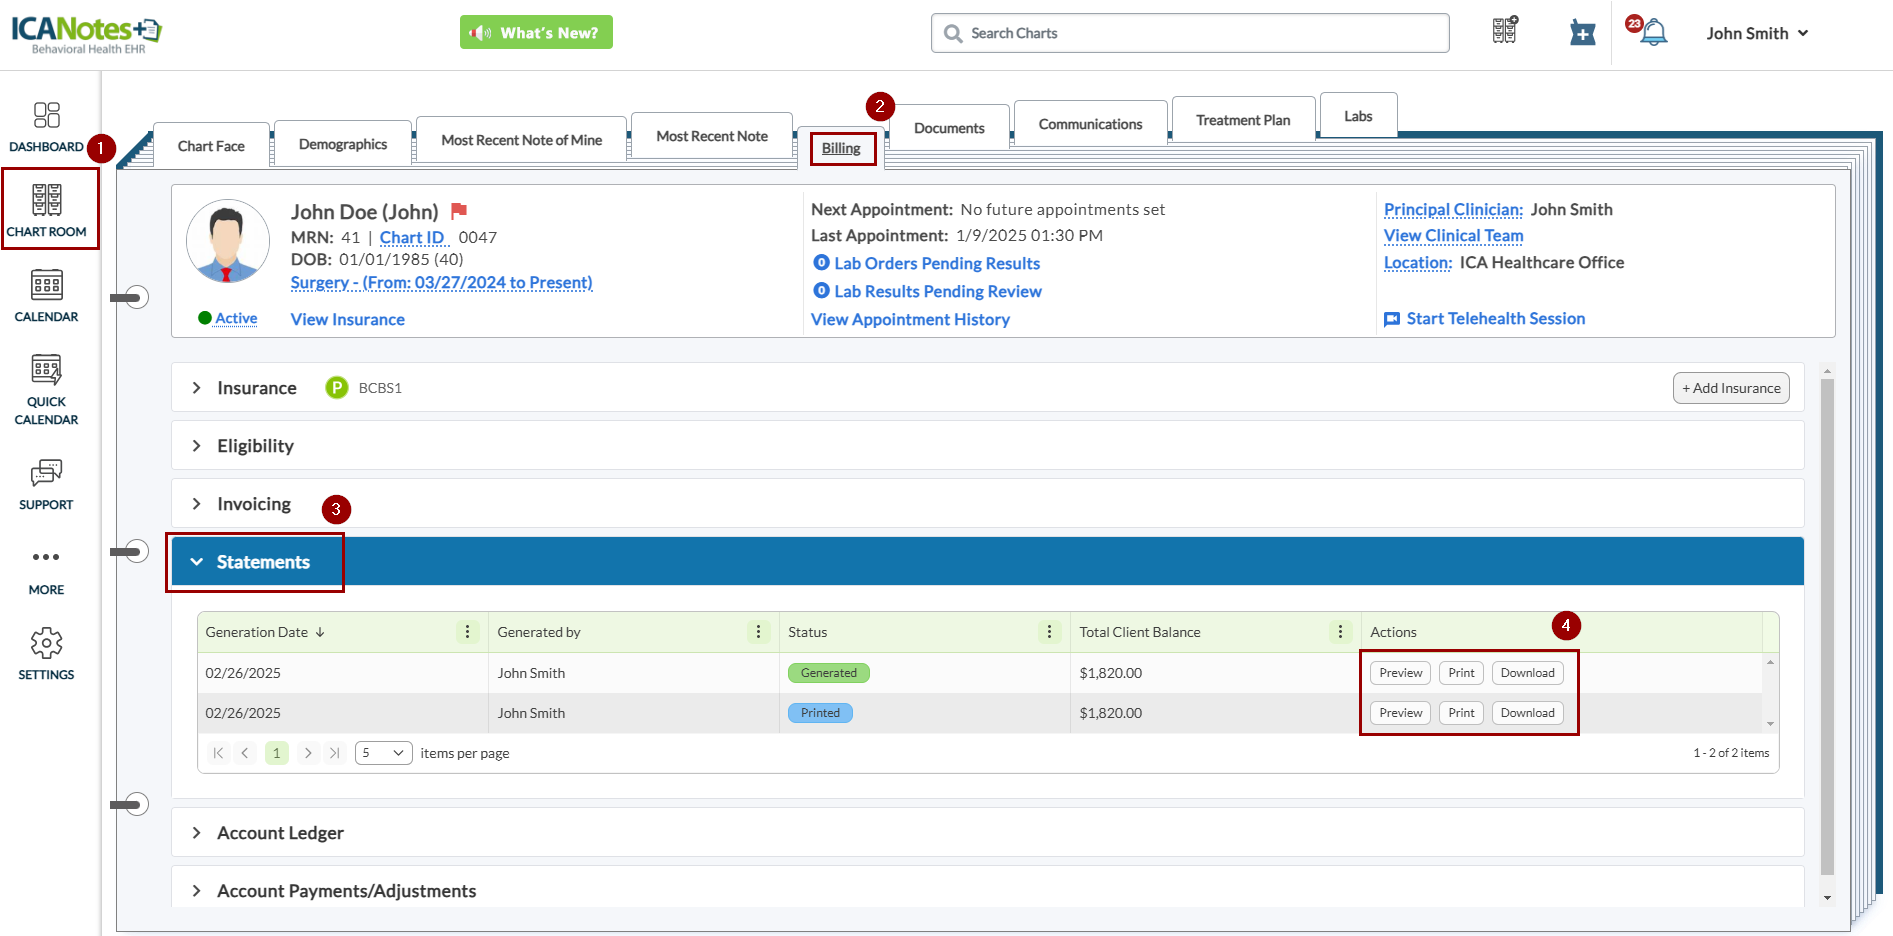This screenshot has height=936, width=1893.
Task: Open the Dashboard from the sidebar
Action: [x=46, y=127]
